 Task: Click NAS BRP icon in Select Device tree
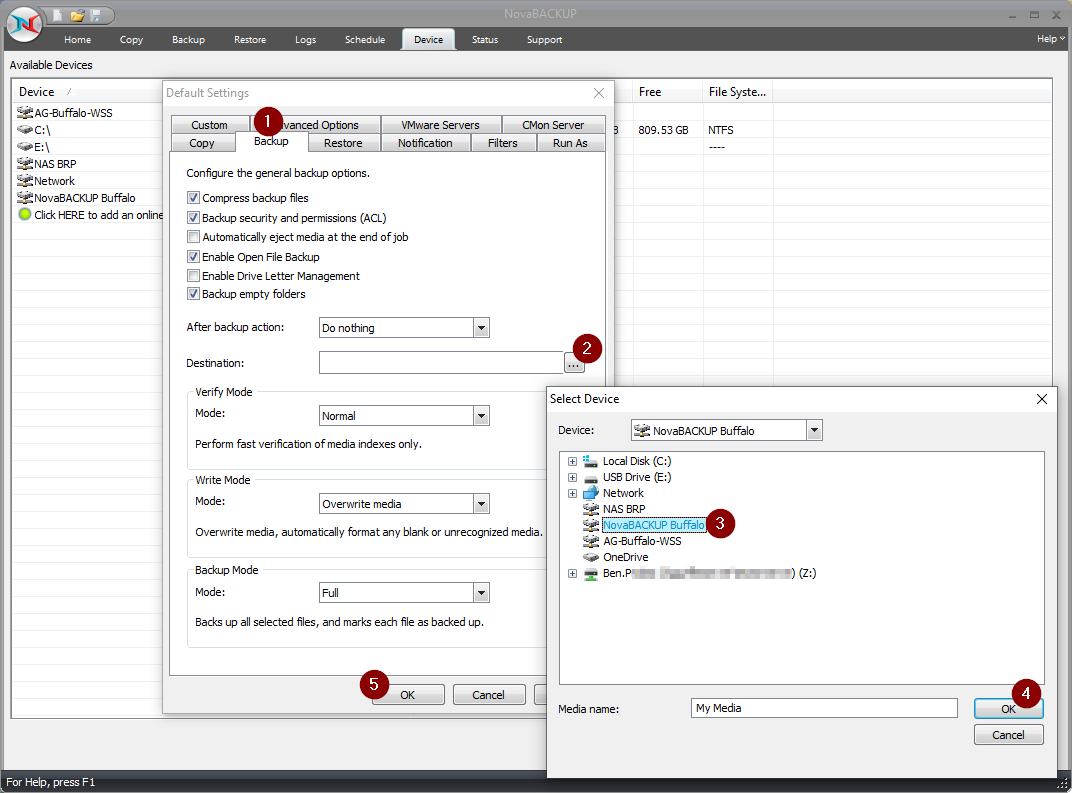click(x=591, y=509)
